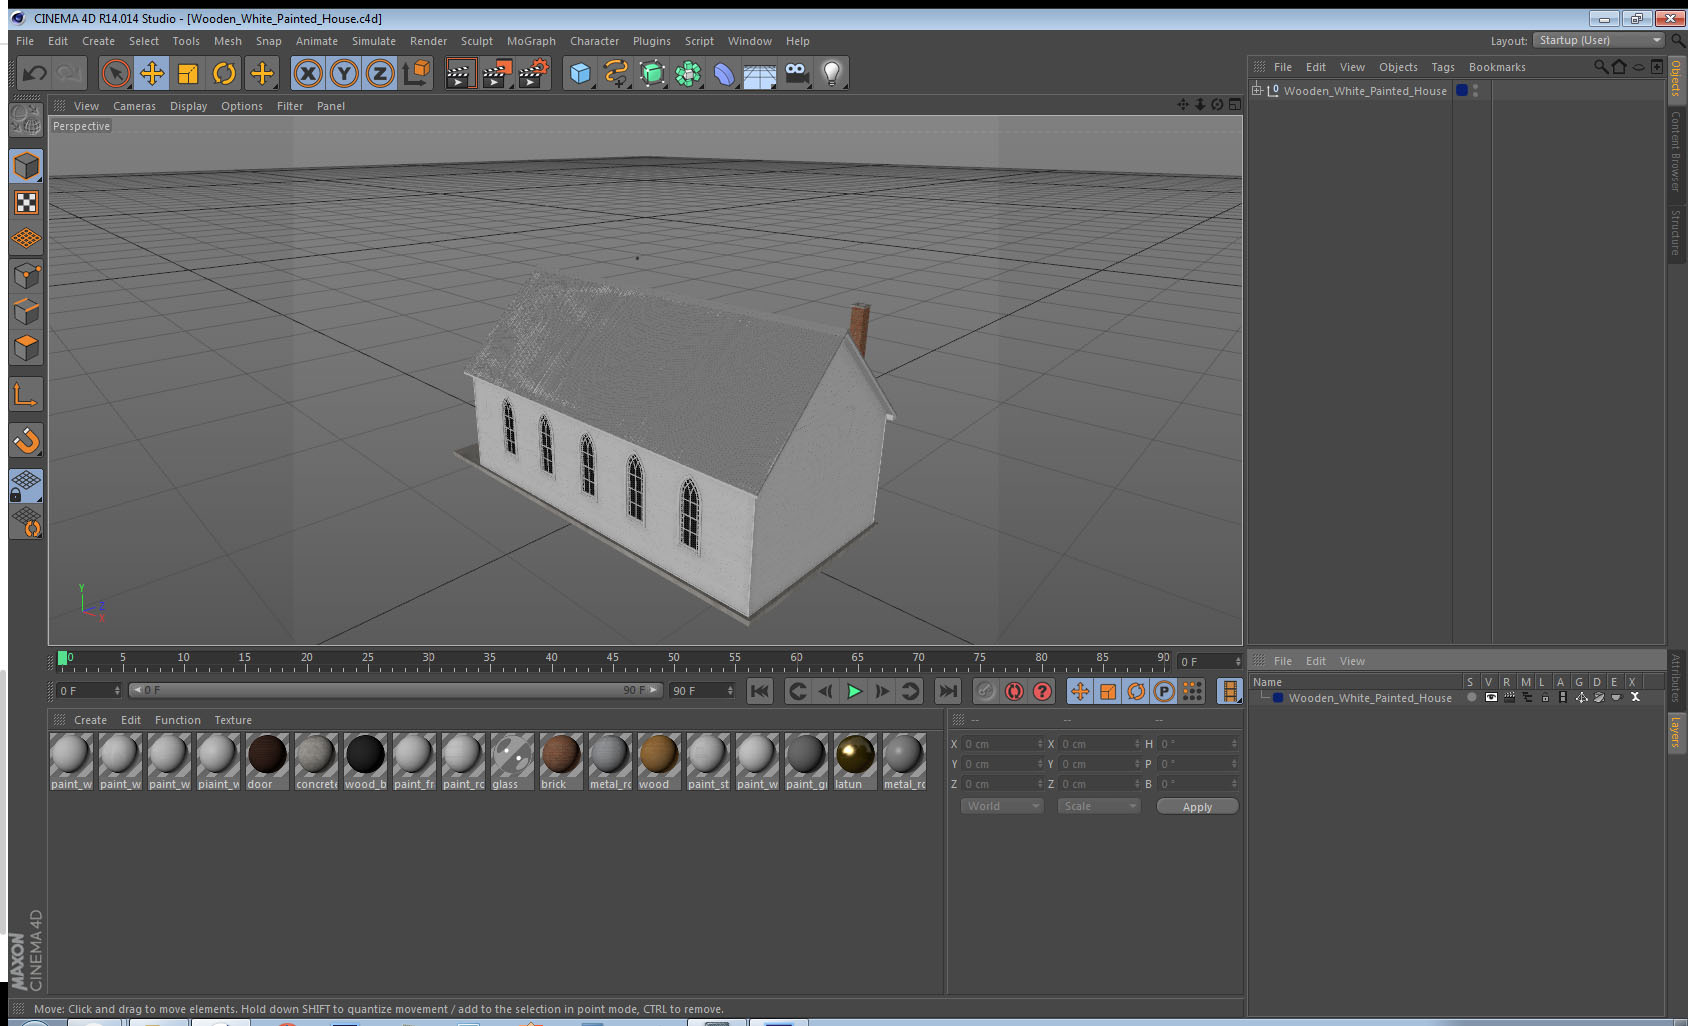Select Polygons mode in left palette
The width and height of the screenshot is (1688, 1026).
pyautogui.click(x=26, y=348)
